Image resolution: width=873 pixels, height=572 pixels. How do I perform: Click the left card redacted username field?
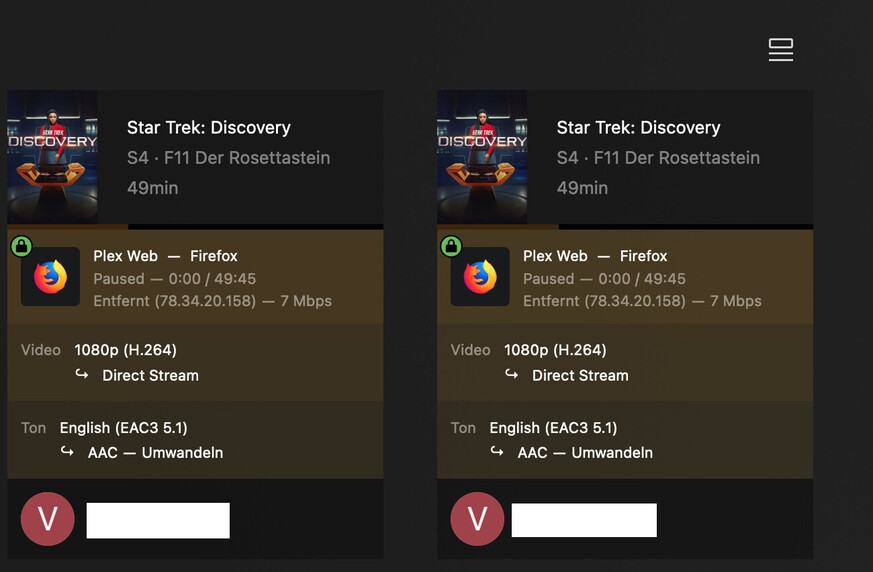point(158,521)
